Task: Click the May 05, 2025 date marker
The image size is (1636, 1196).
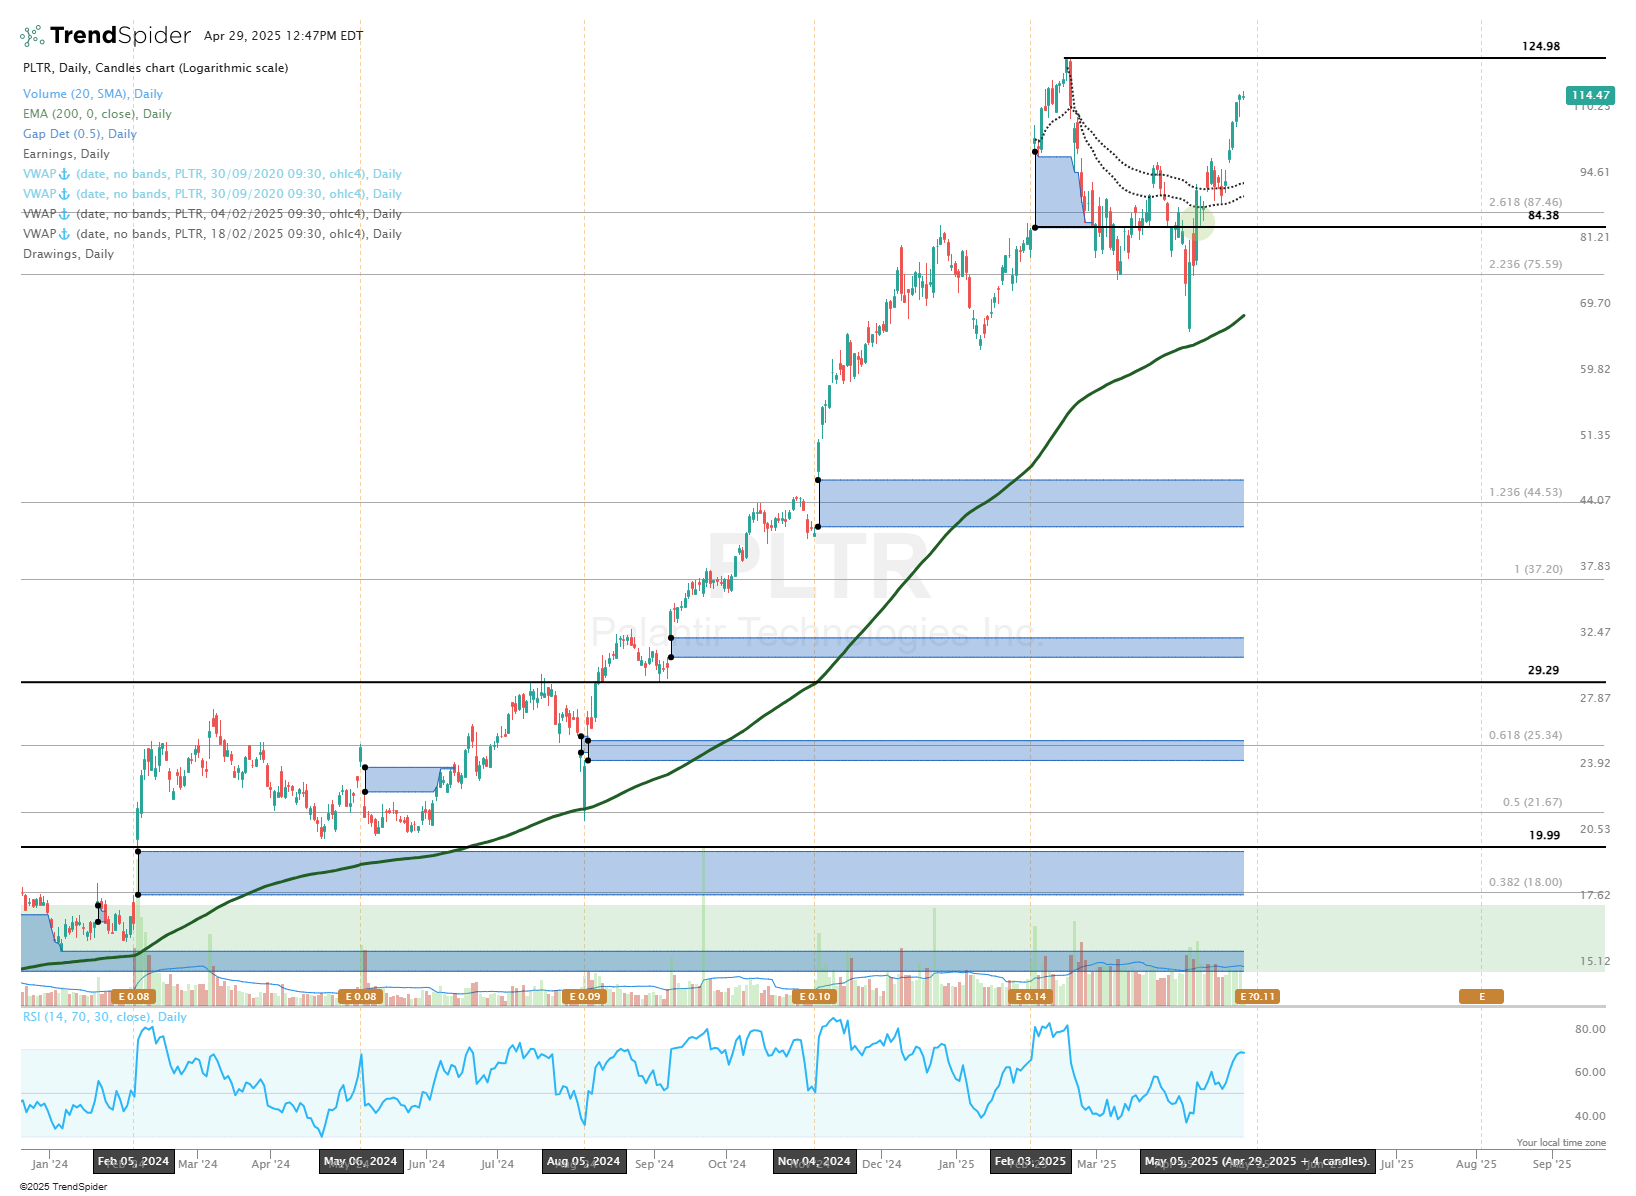Action: pyautogui.click(x=1258, y=1162)
